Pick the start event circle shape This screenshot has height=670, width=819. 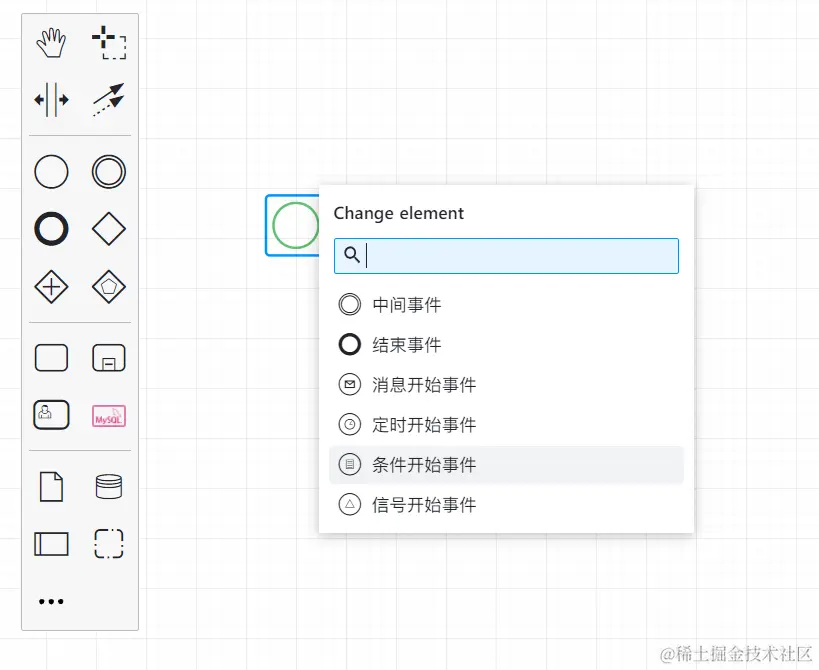click(x=51, y=171)
